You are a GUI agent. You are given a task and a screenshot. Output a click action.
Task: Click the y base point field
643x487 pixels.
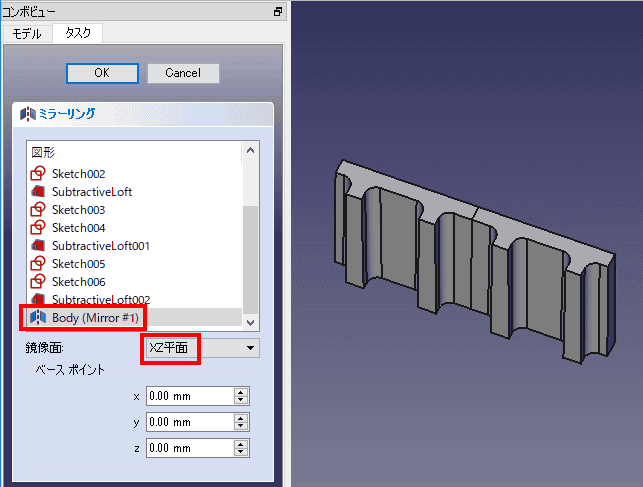(190, 422)
